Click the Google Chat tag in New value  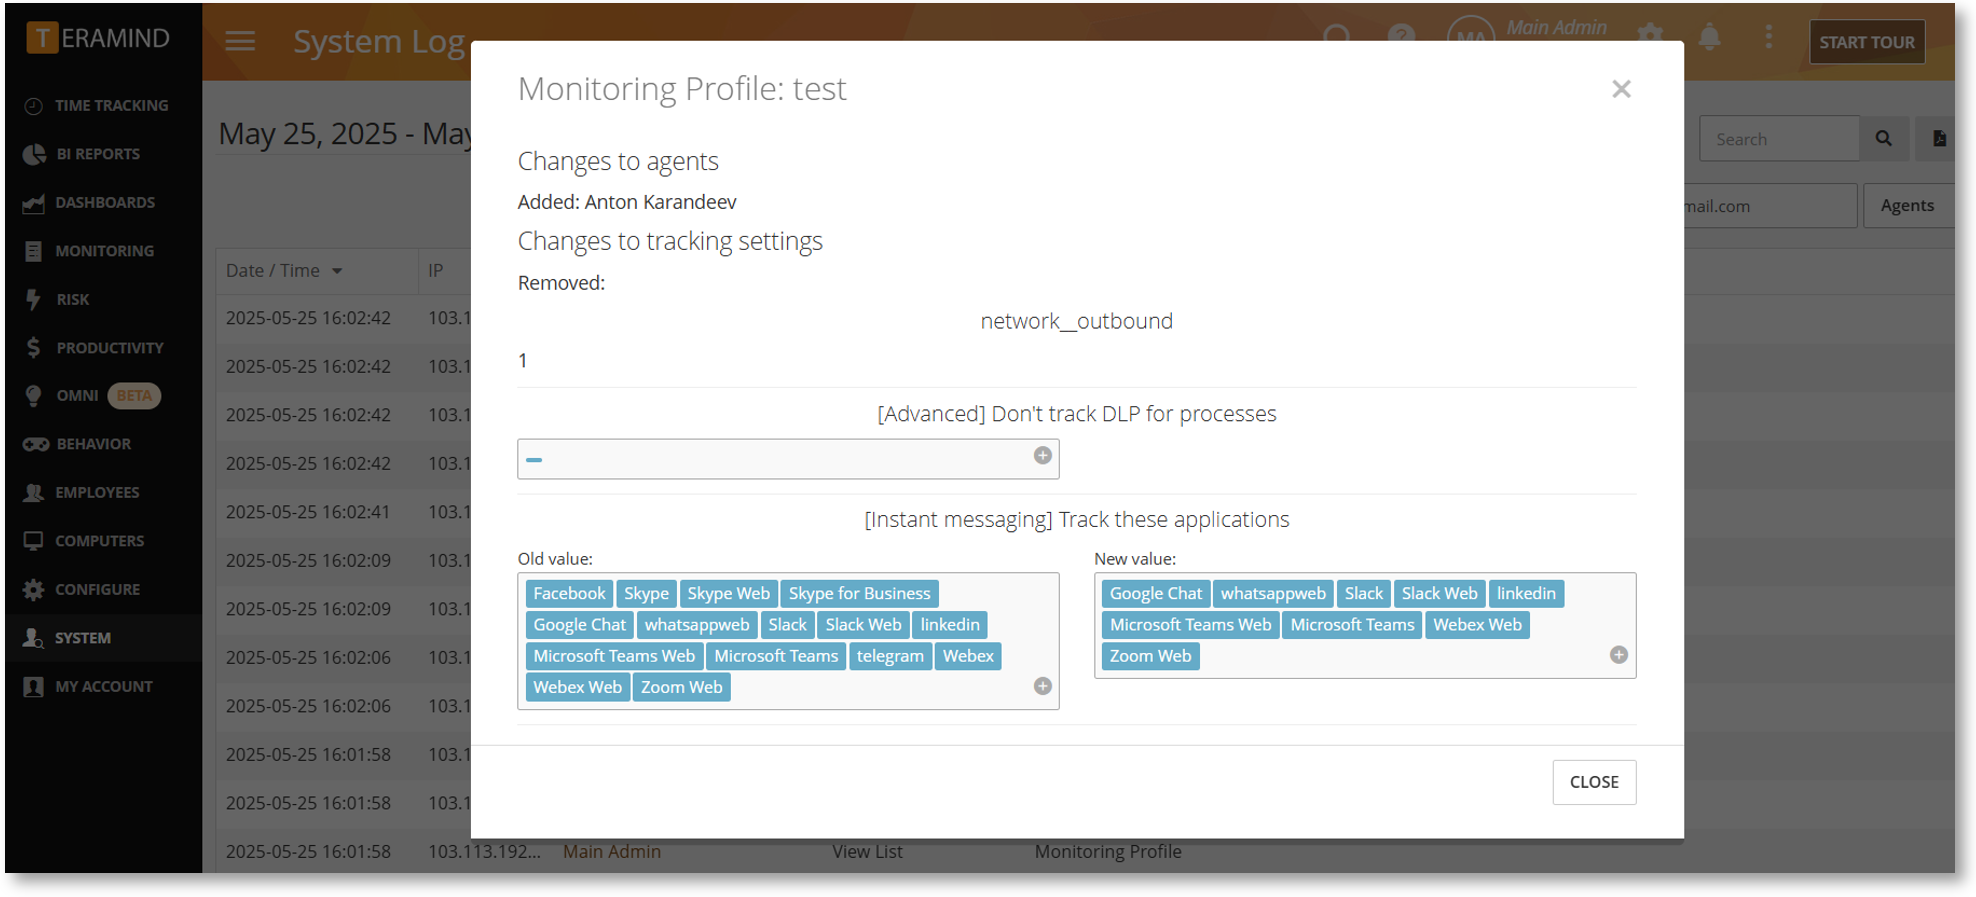1156,594
